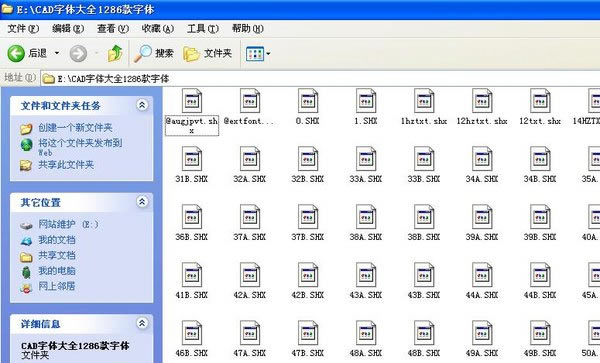Select the @augjpvt.shx file icon

click(x=192, y=101)
